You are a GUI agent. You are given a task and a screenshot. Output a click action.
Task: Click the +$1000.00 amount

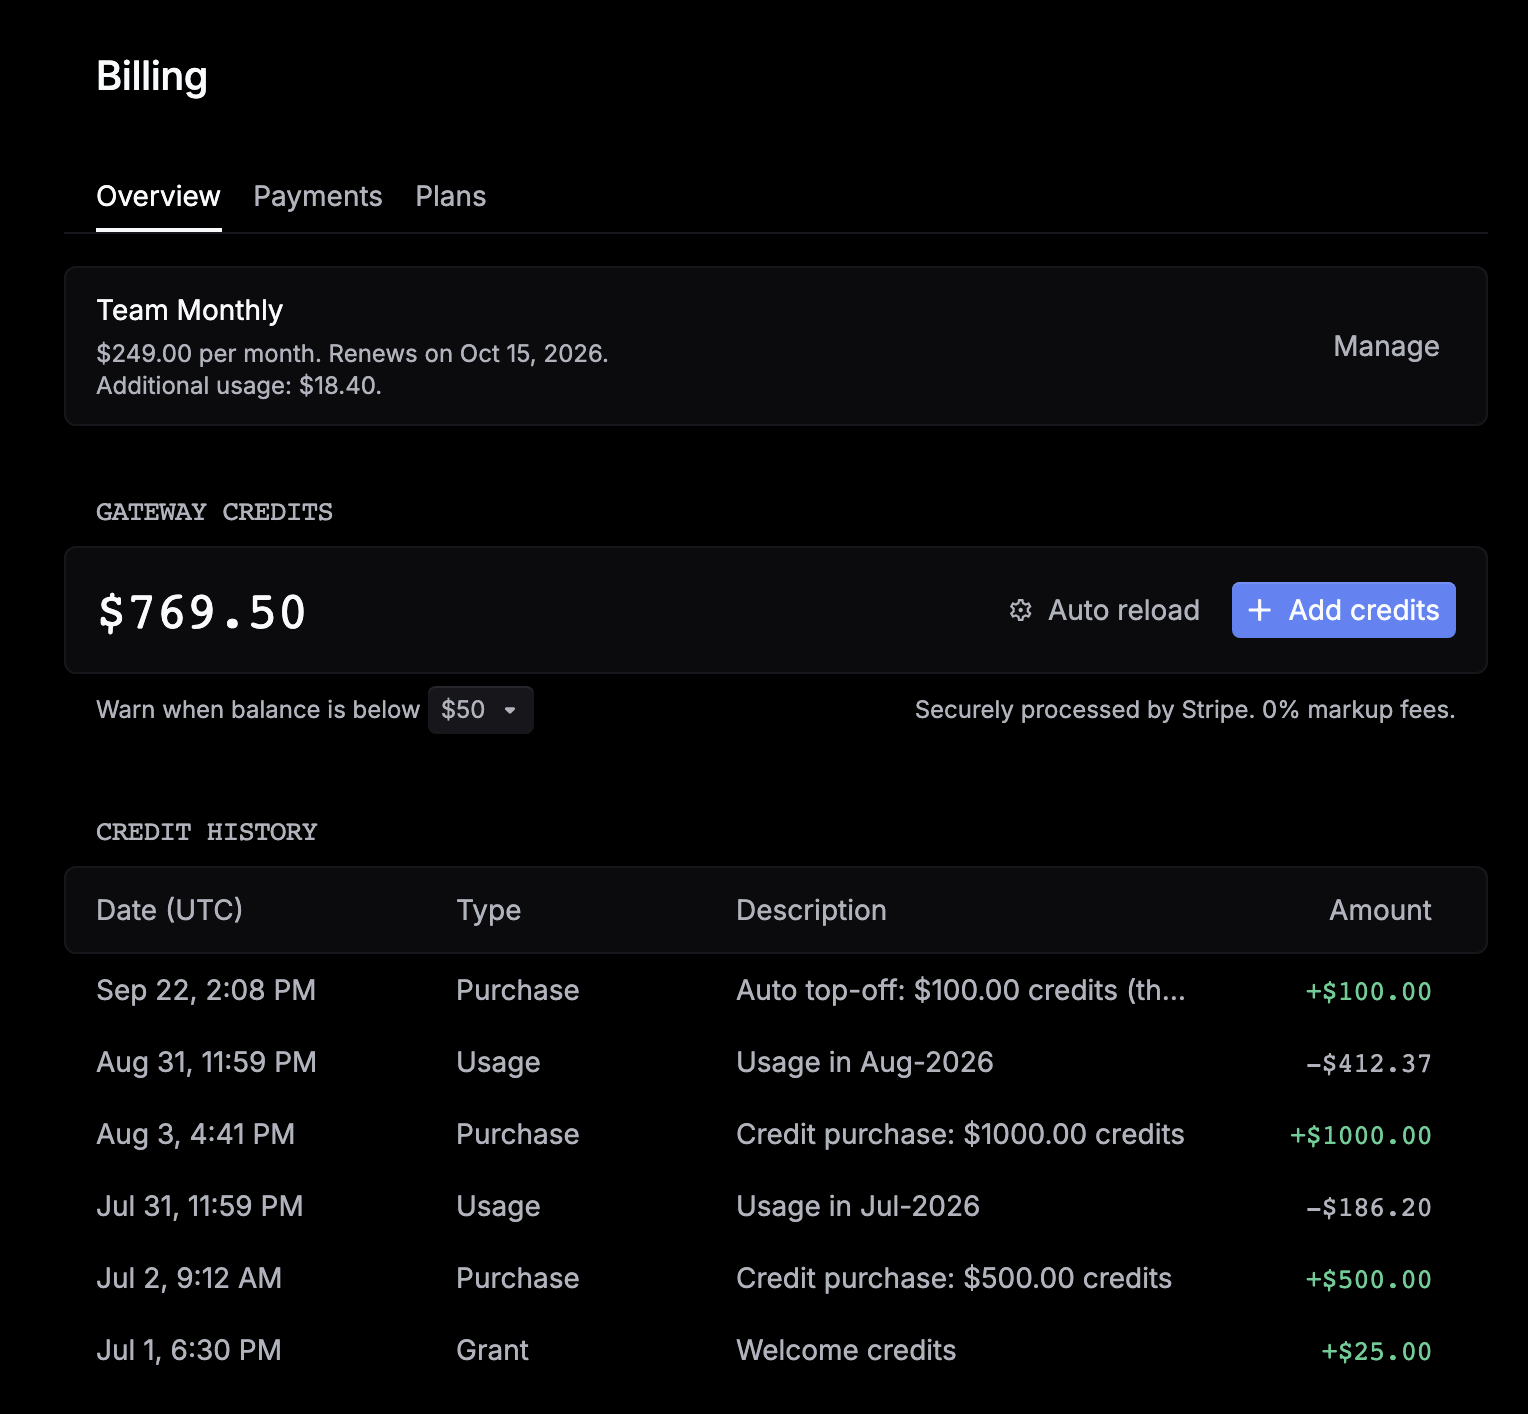tap(1360, 1136)
